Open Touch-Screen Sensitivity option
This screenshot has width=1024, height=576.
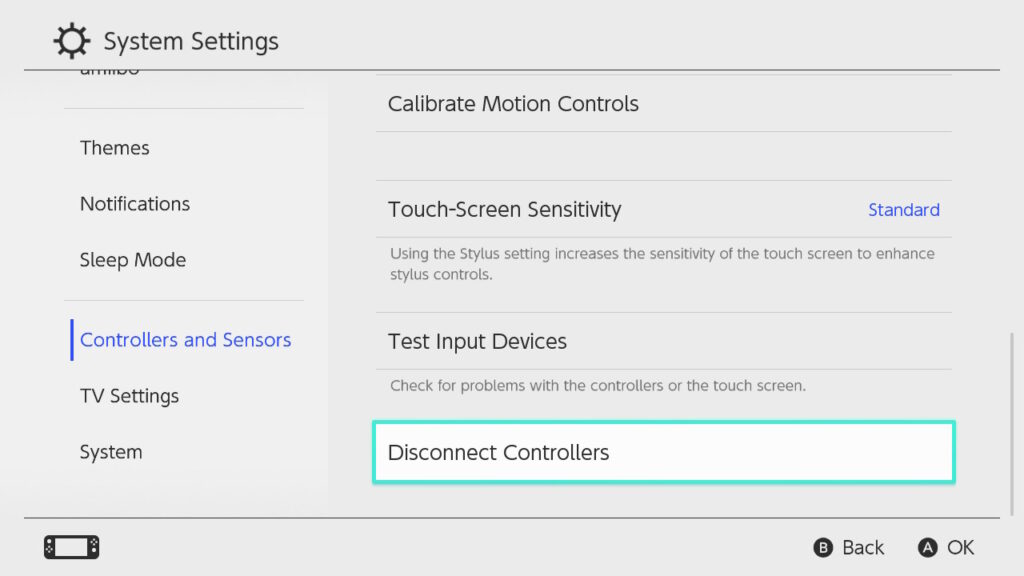[664, 210]
